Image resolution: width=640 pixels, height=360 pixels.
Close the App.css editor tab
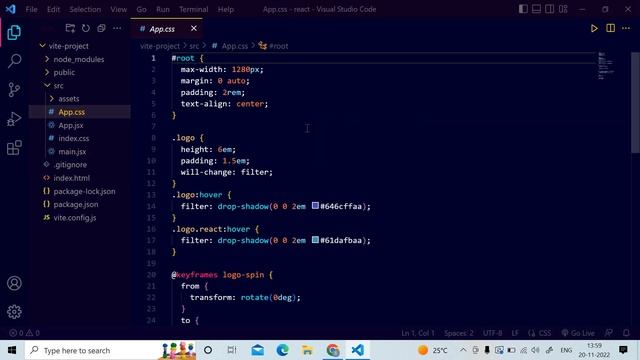point(193,28)
